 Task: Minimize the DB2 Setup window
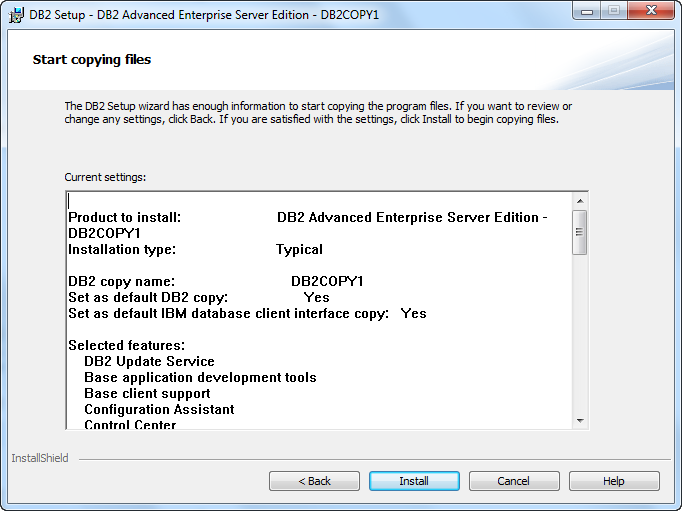tap(587, 11)
